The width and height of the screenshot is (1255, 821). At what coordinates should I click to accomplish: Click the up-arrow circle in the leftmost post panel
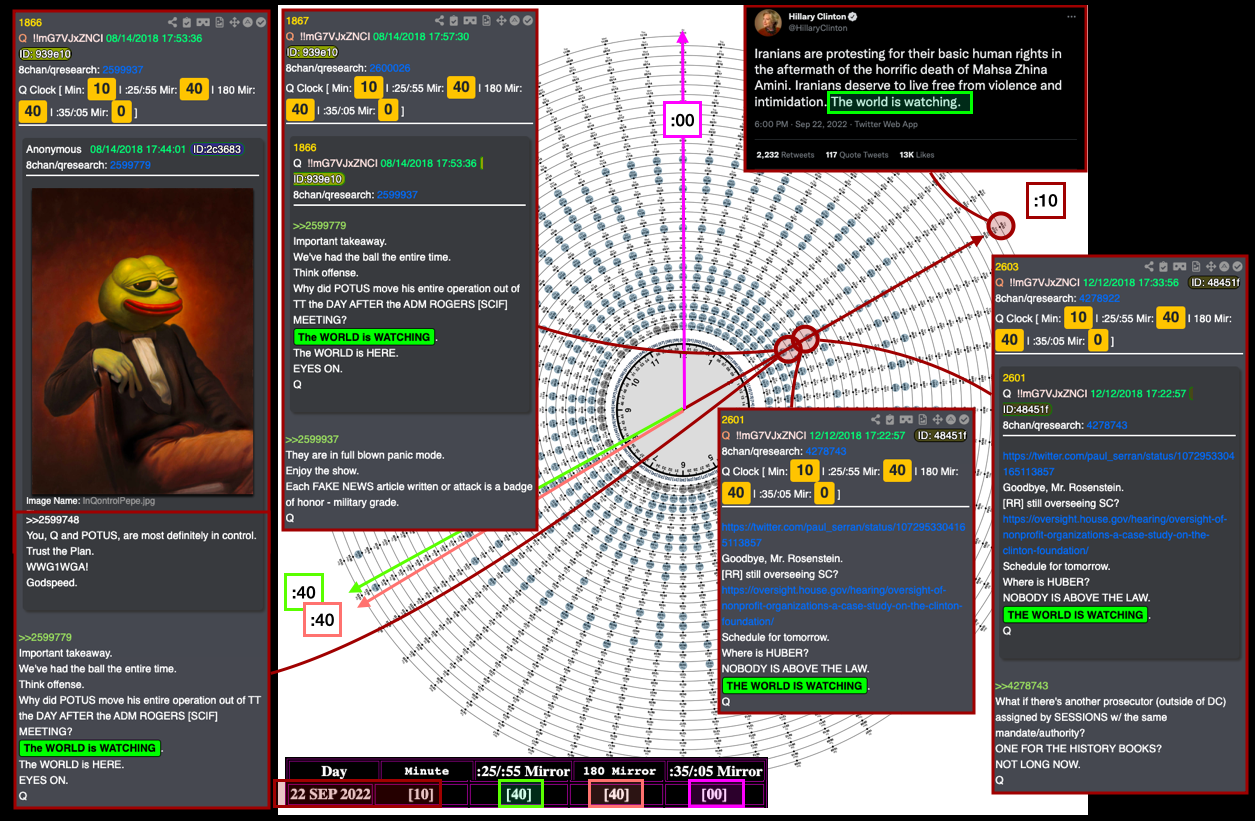[248, 21]
